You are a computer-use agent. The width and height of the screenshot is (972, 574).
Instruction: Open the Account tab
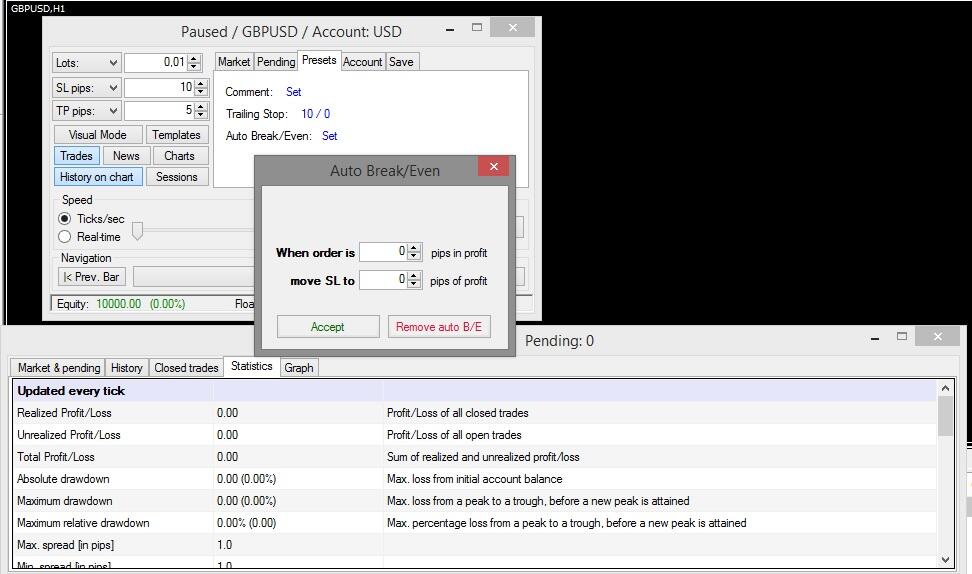(363, 62)
